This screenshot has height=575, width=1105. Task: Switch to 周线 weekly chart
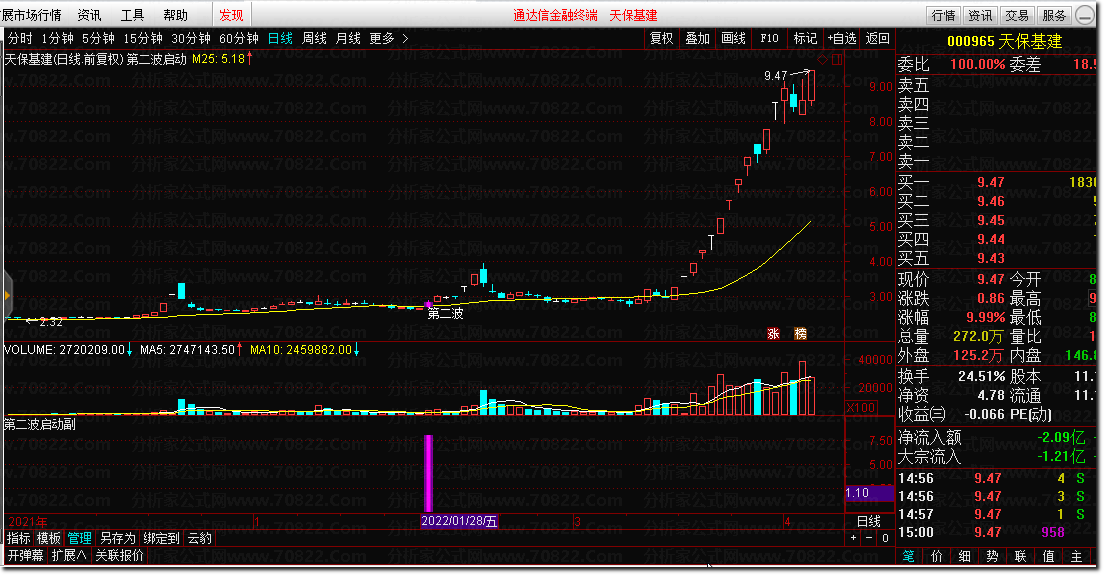[x=314, y=38]
